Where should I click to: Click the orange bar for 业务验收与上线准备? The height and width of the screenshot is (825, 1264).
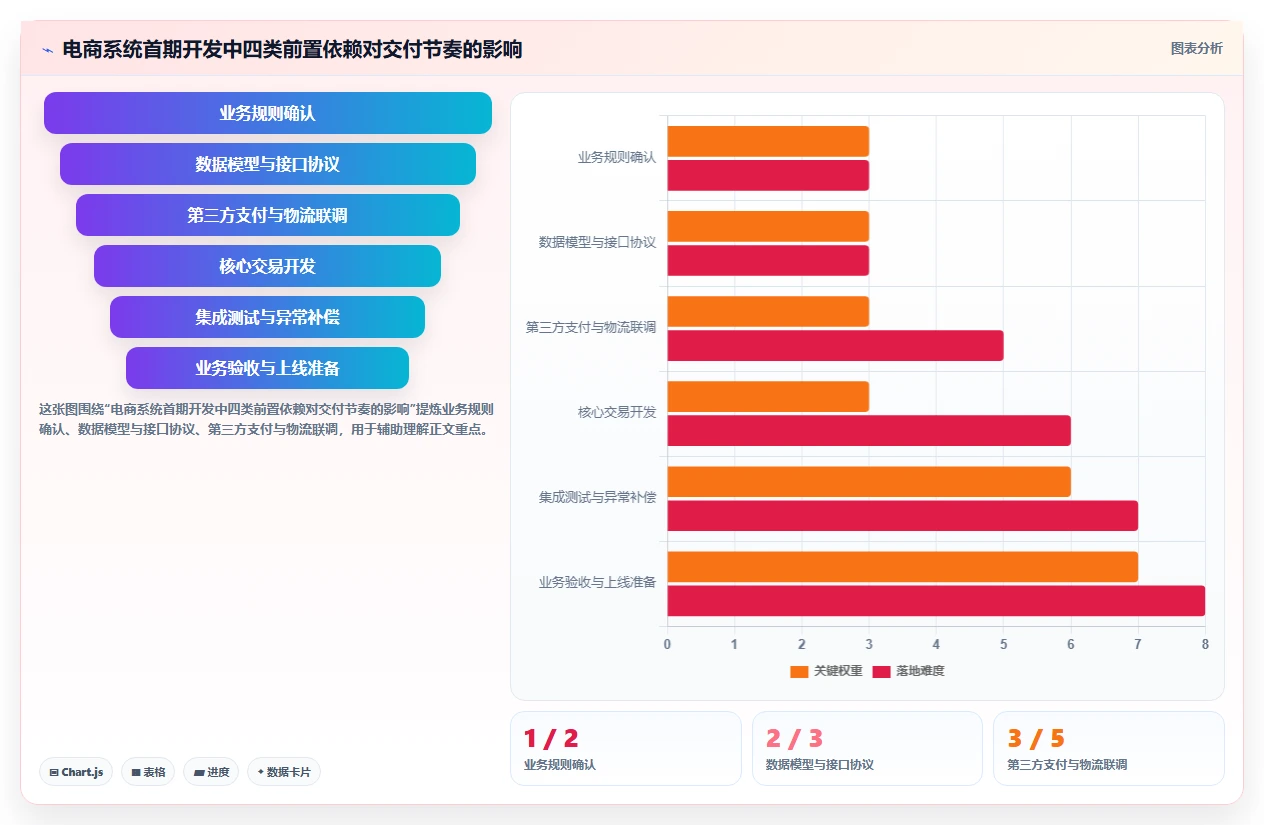(x=903, y=566)
